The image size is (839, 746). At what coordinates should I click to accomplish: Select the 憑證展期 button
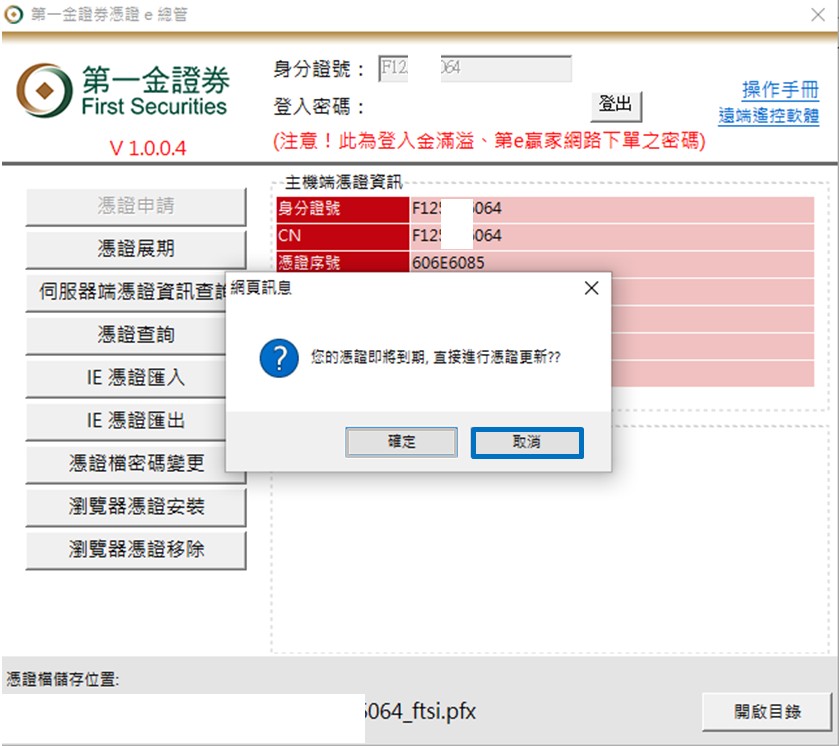(136, 249)
